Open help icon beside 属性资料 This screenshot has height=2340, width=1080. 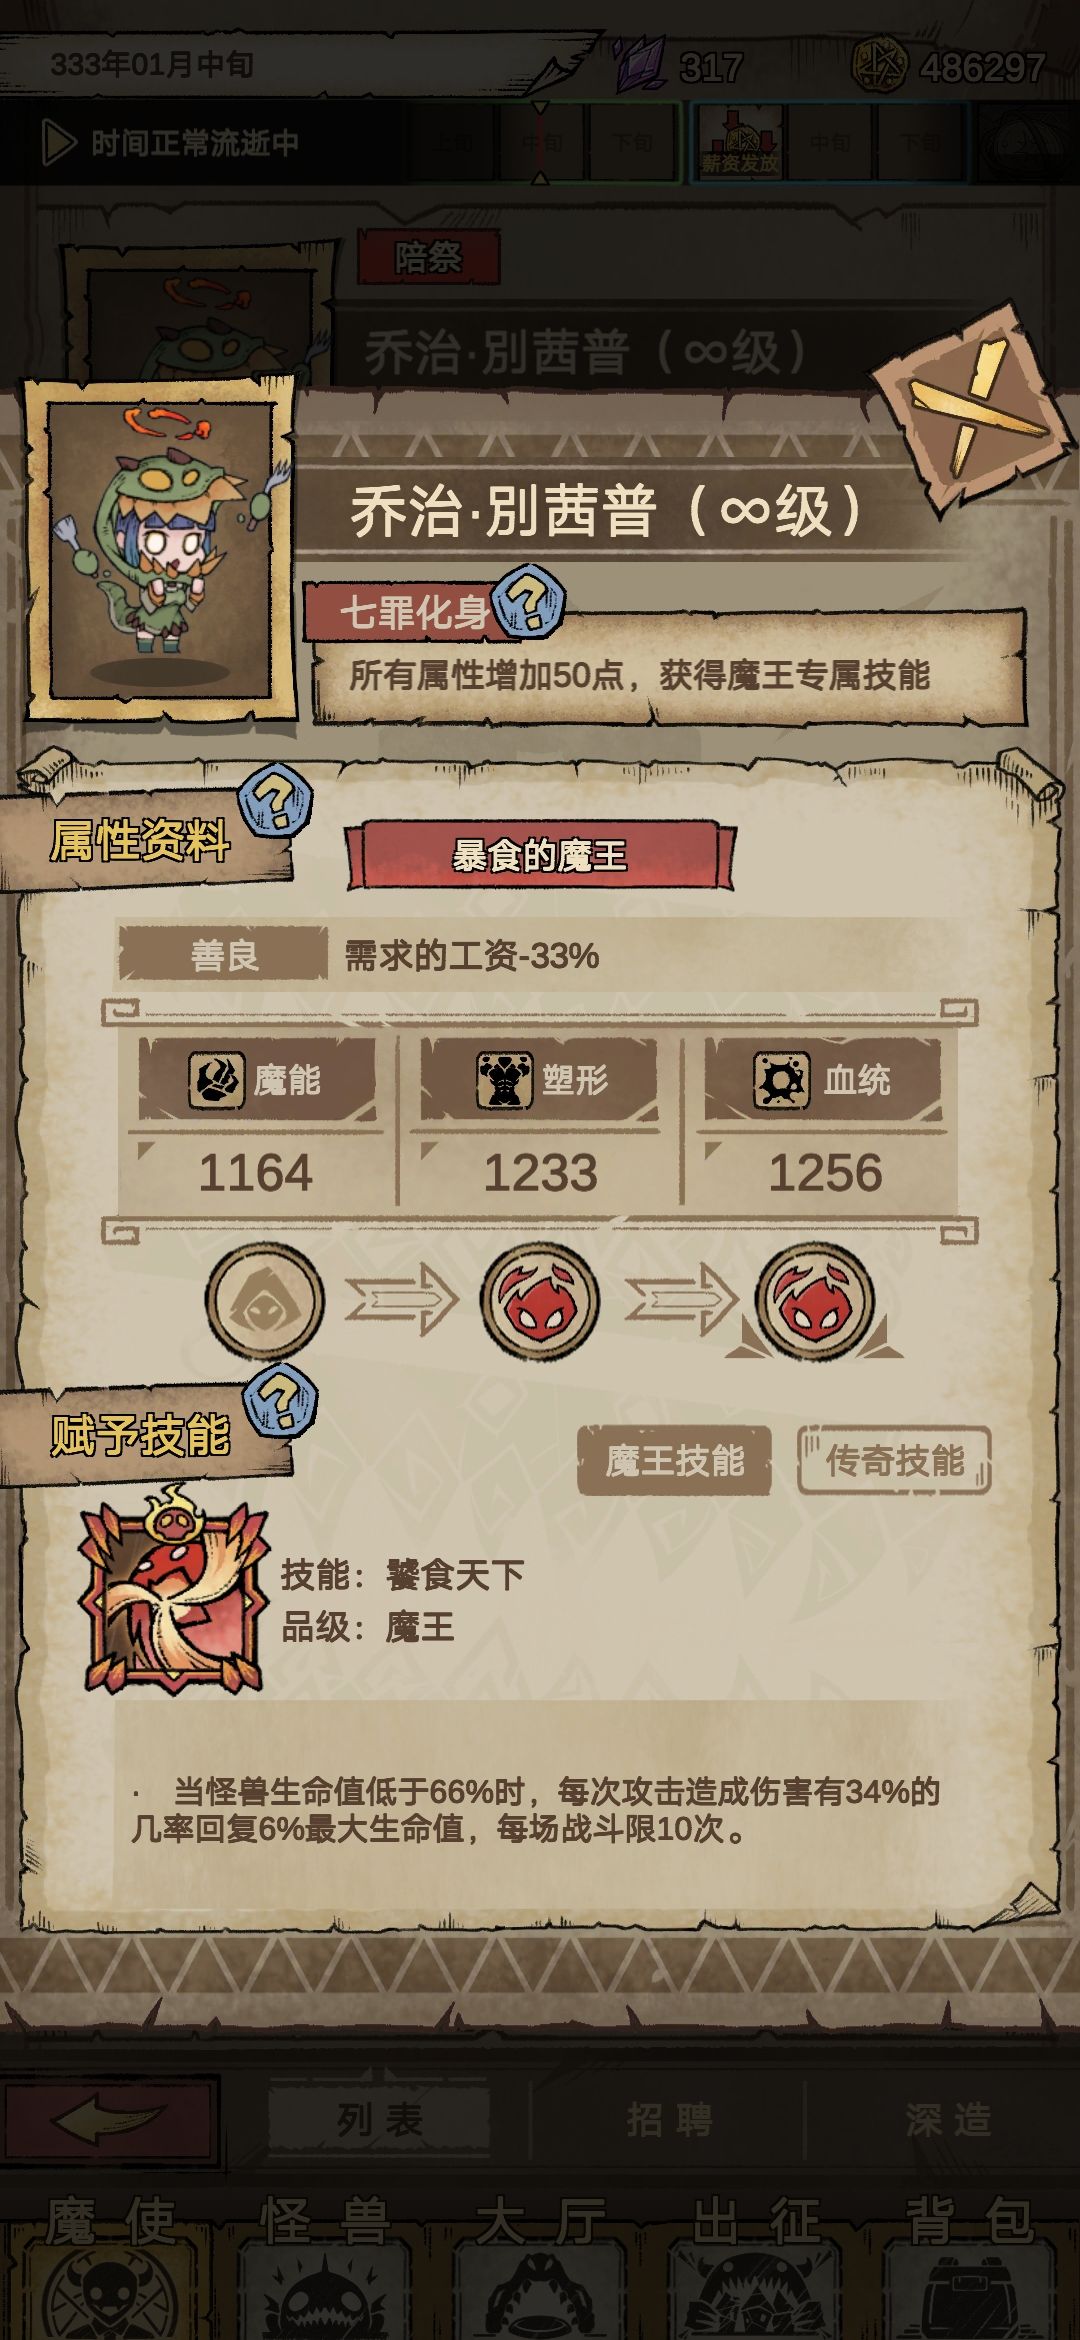coord(276,799)
